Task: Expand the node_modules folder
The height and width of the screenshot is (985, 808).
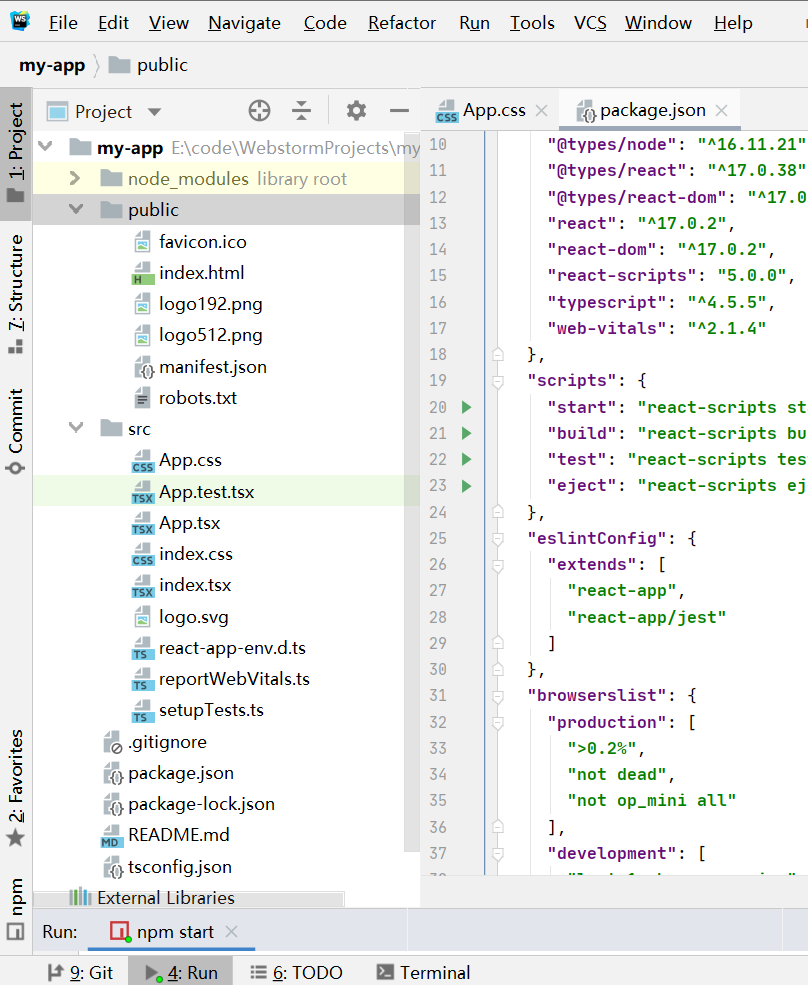Action: pyautogui.click(x=75, y=178)
